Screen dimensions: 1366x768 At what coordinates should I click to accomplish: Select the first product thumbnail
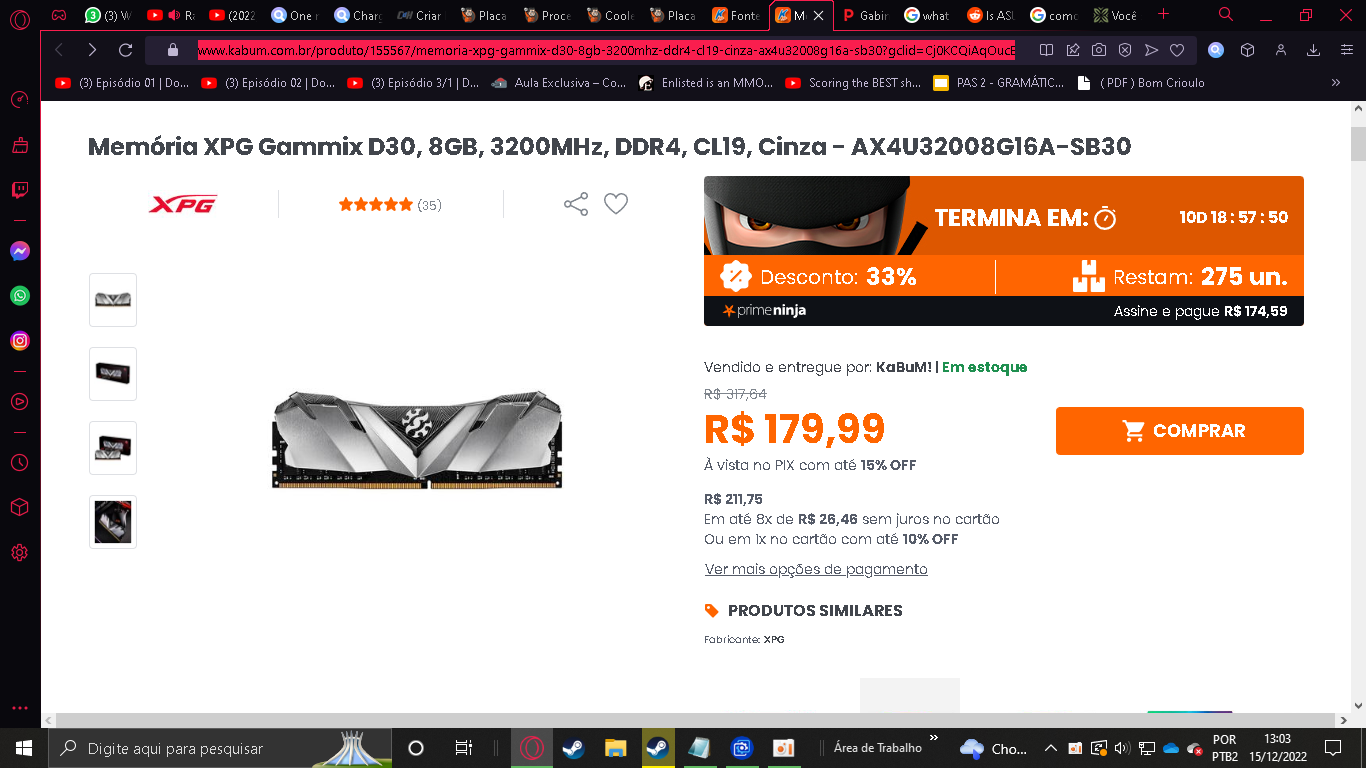(113, 300)
